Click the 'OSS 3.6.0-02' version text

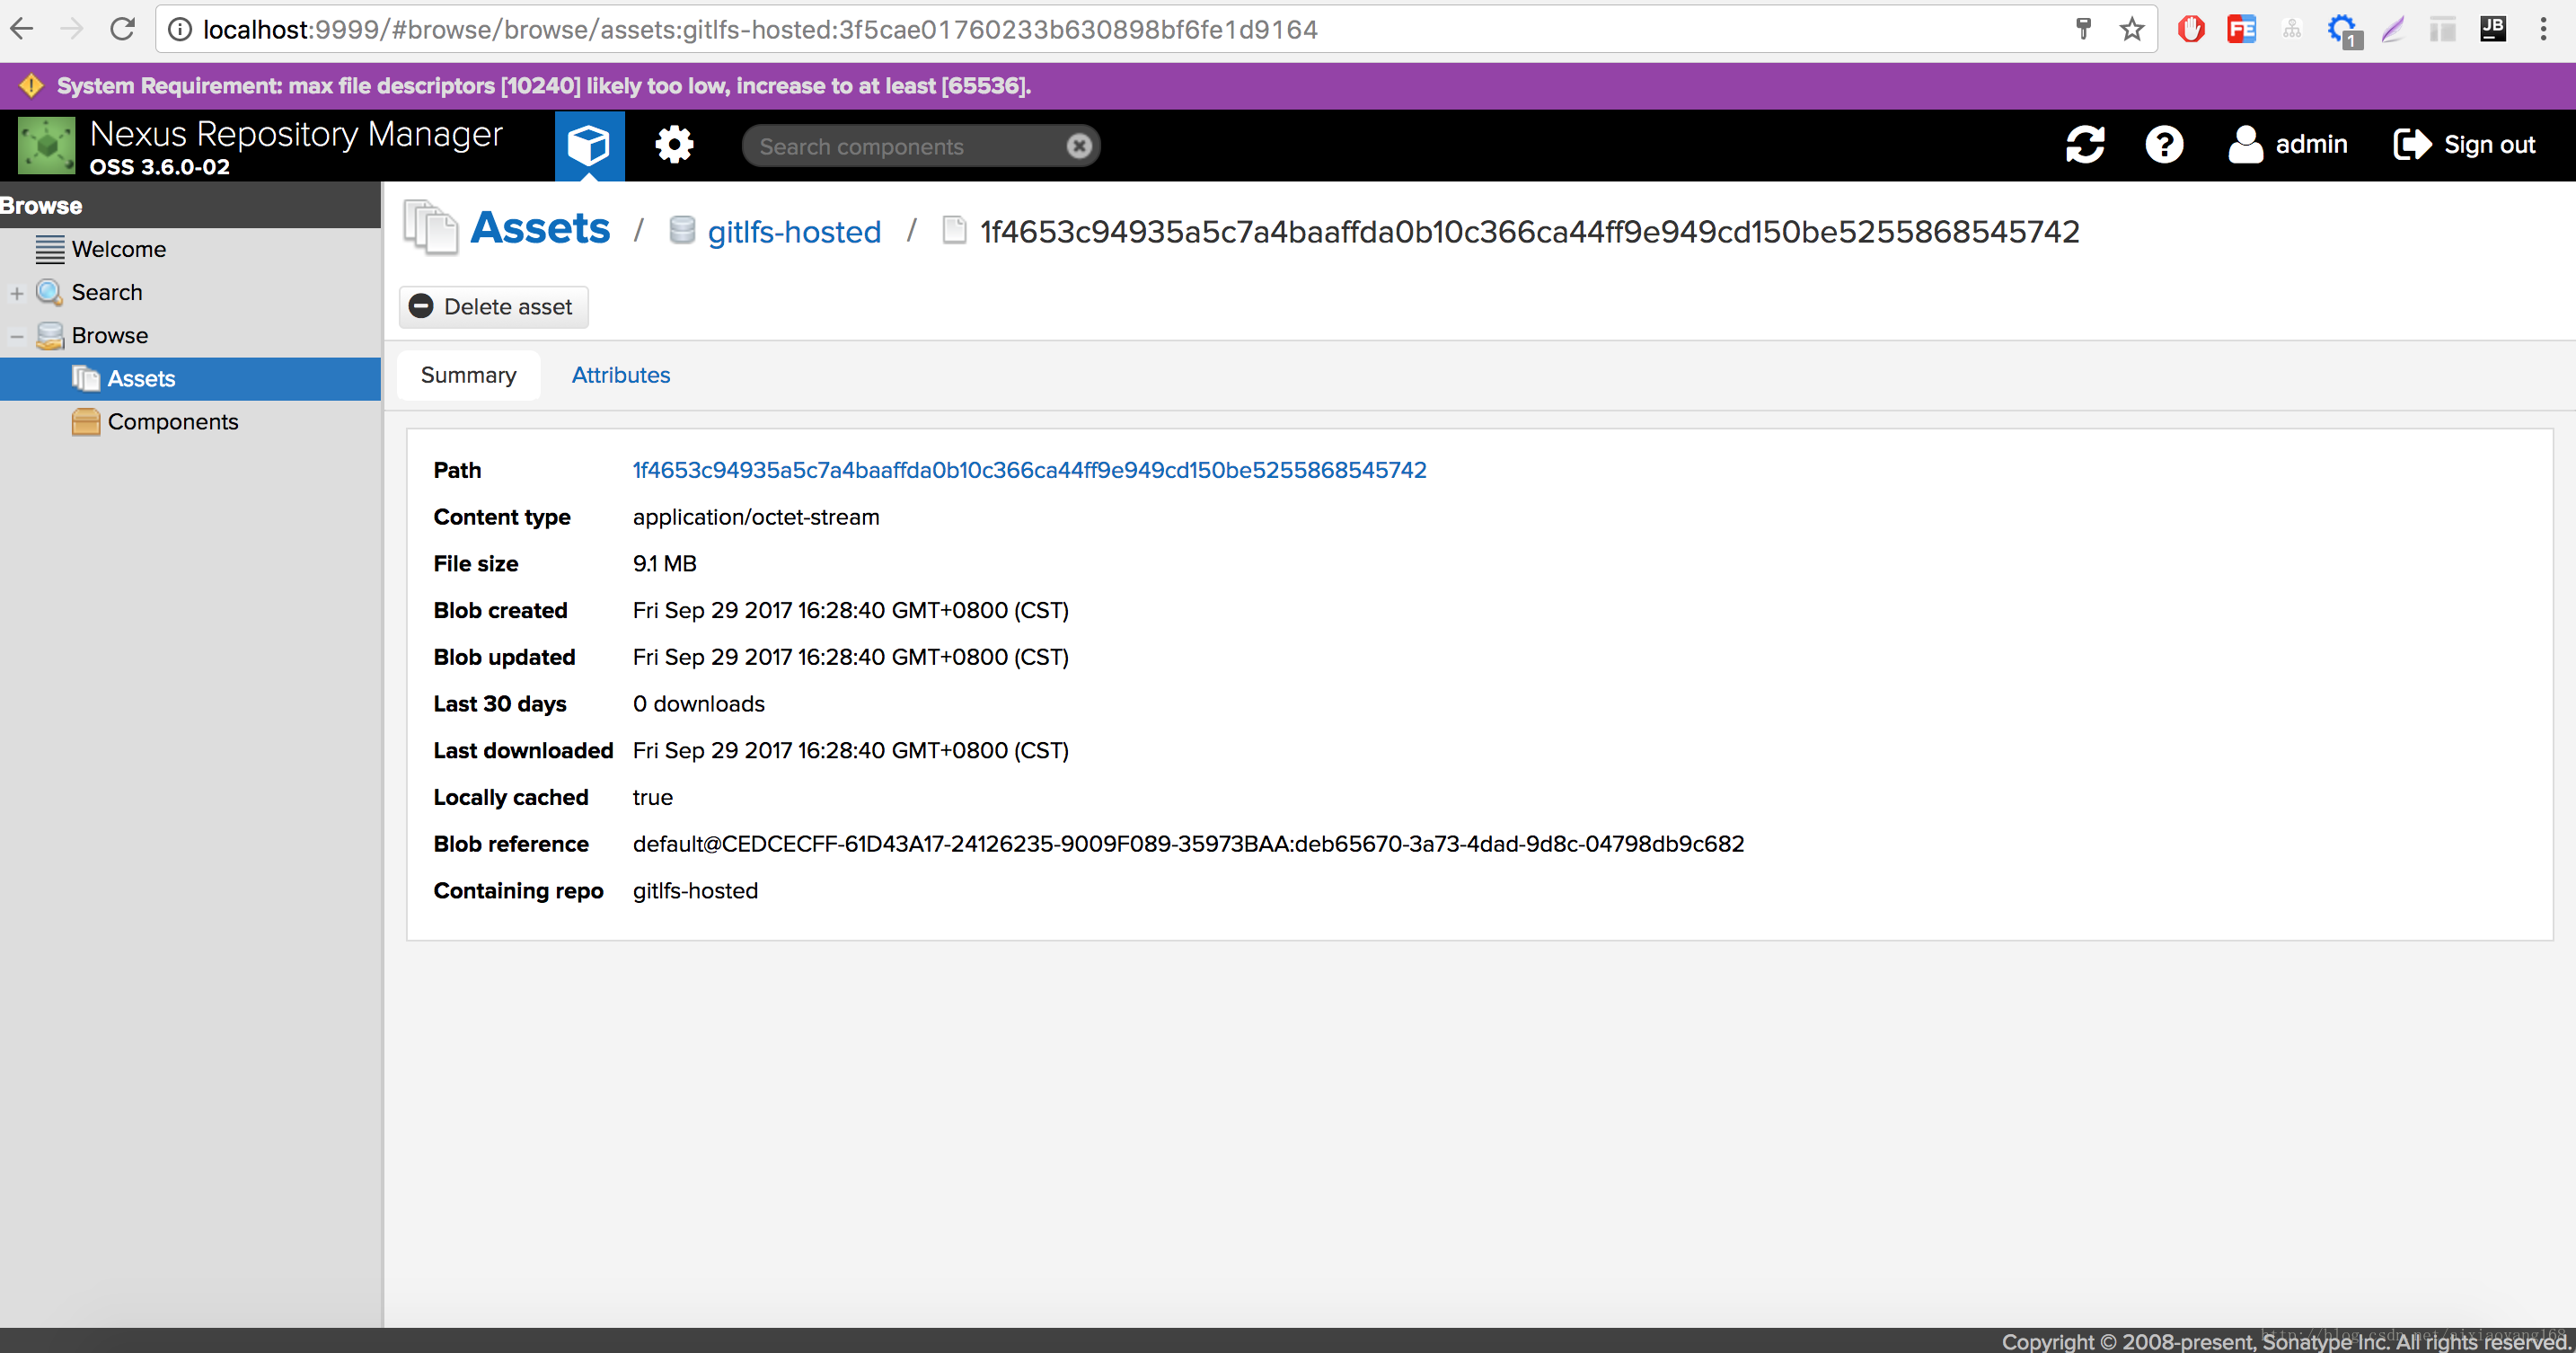coord(160,167)
